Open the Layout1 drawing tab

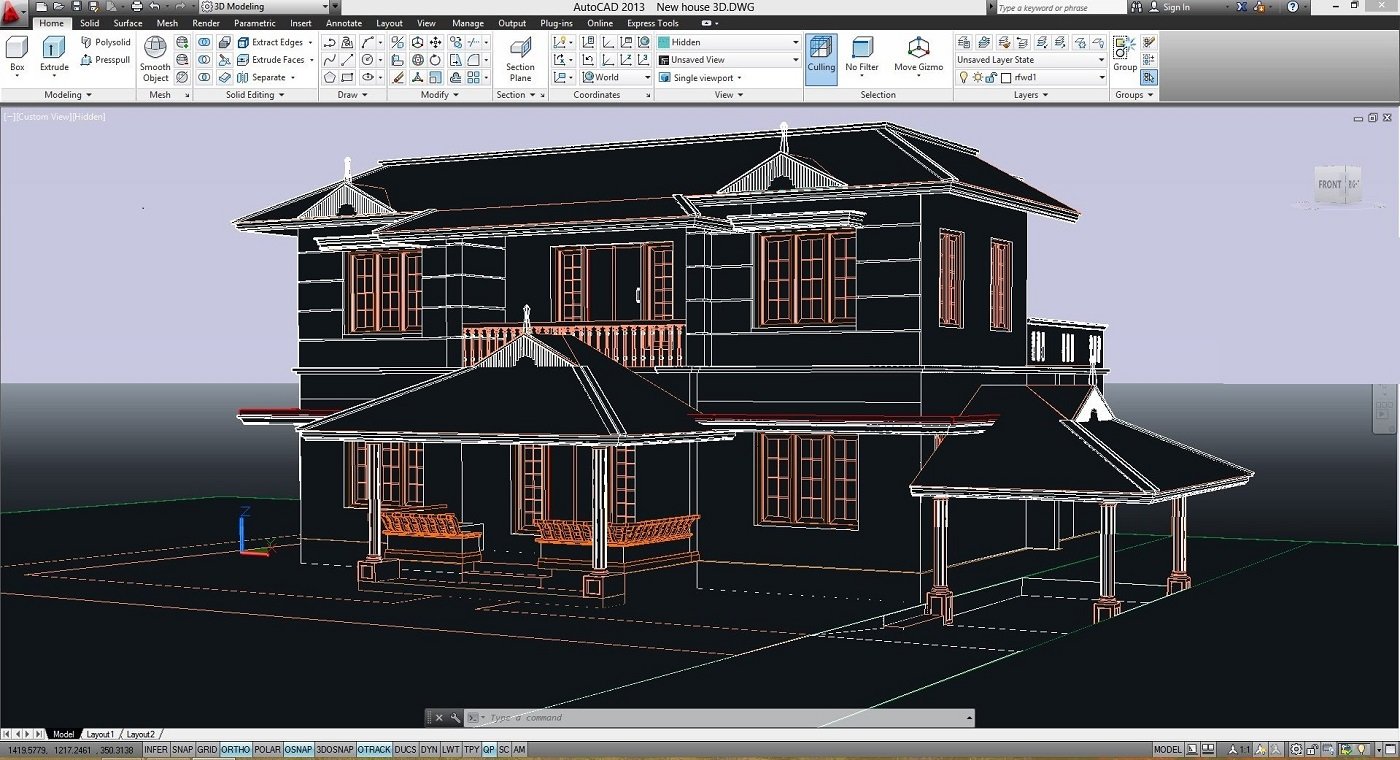99,734
